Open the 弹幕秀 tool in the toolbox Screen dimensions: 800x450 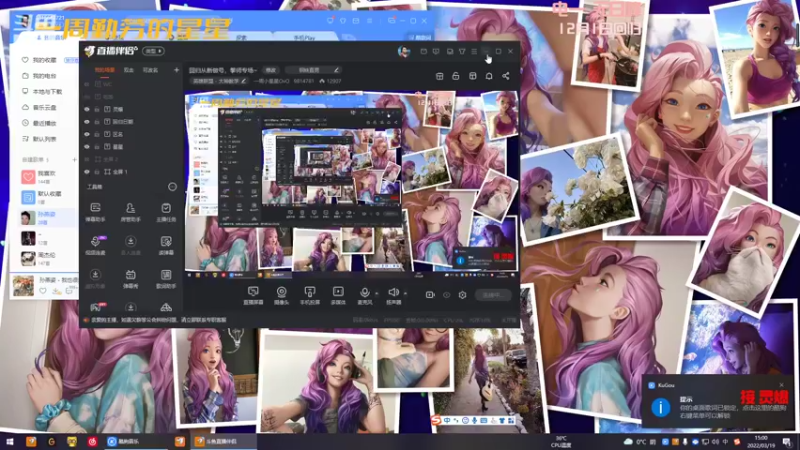tap(131, 279)
